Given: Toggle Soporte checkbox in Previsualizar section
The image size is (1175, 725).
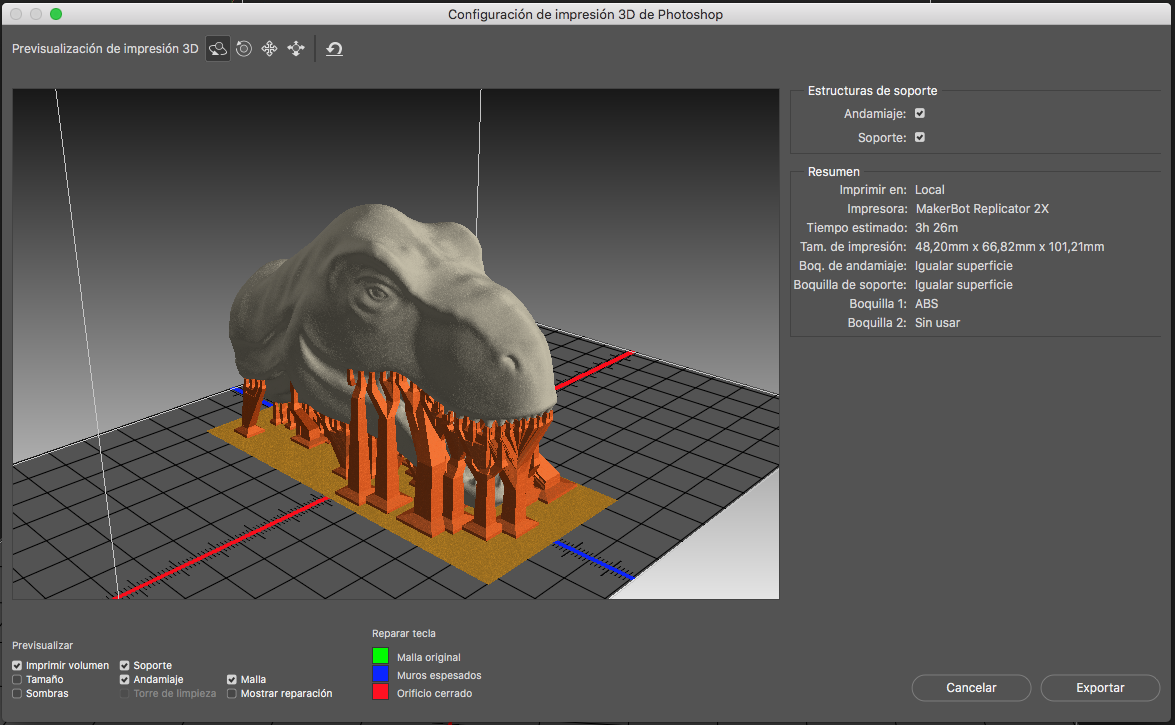Looking at the screenshot, I should [125, 665].
